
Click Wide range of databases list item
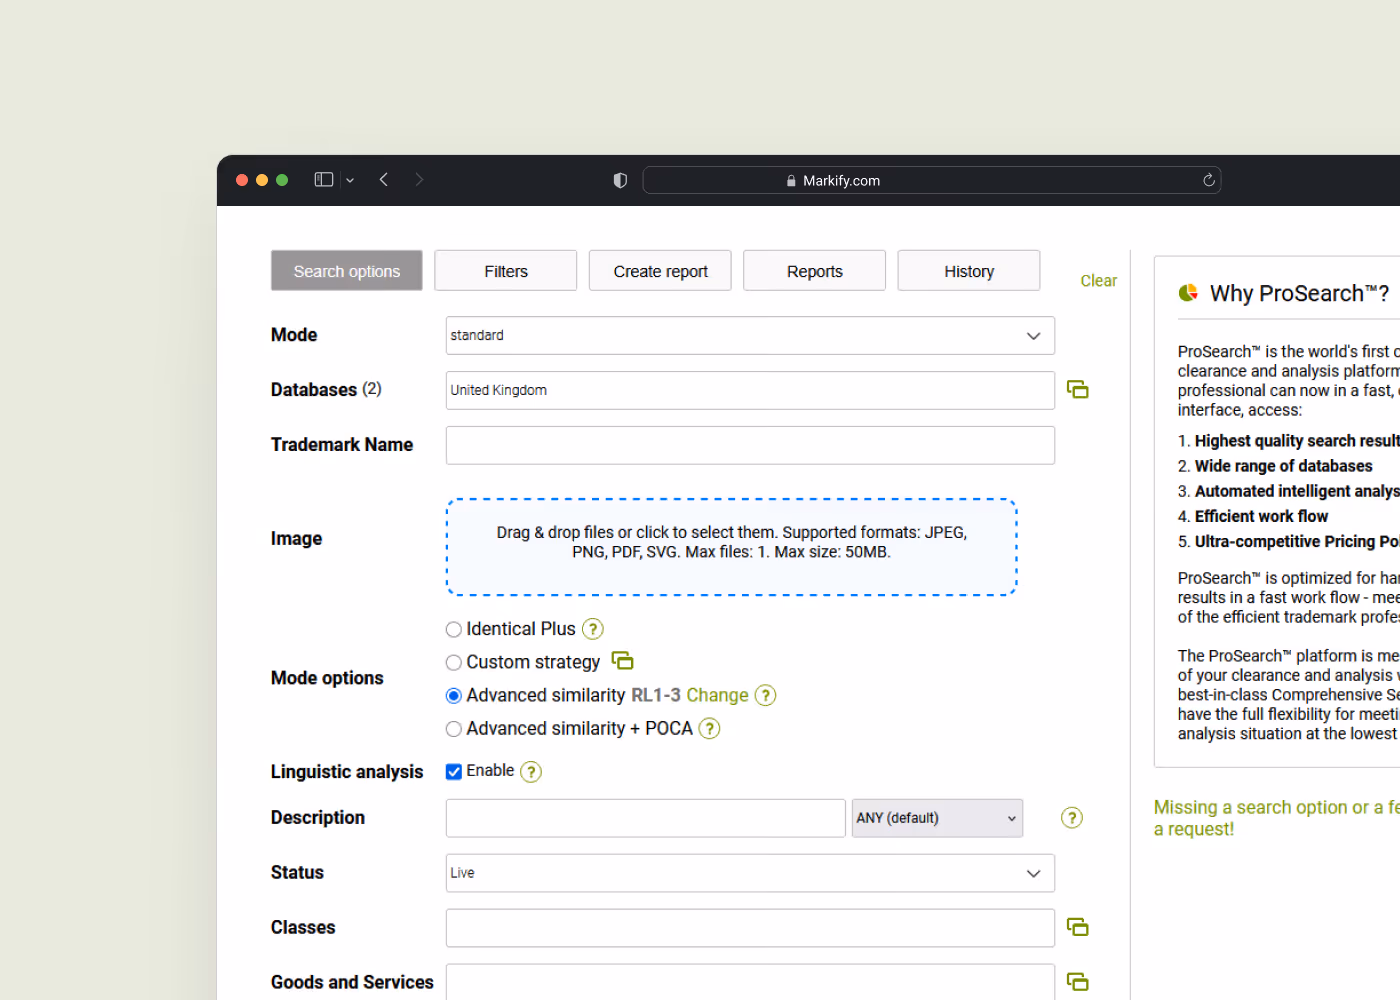click(1283, 466)
